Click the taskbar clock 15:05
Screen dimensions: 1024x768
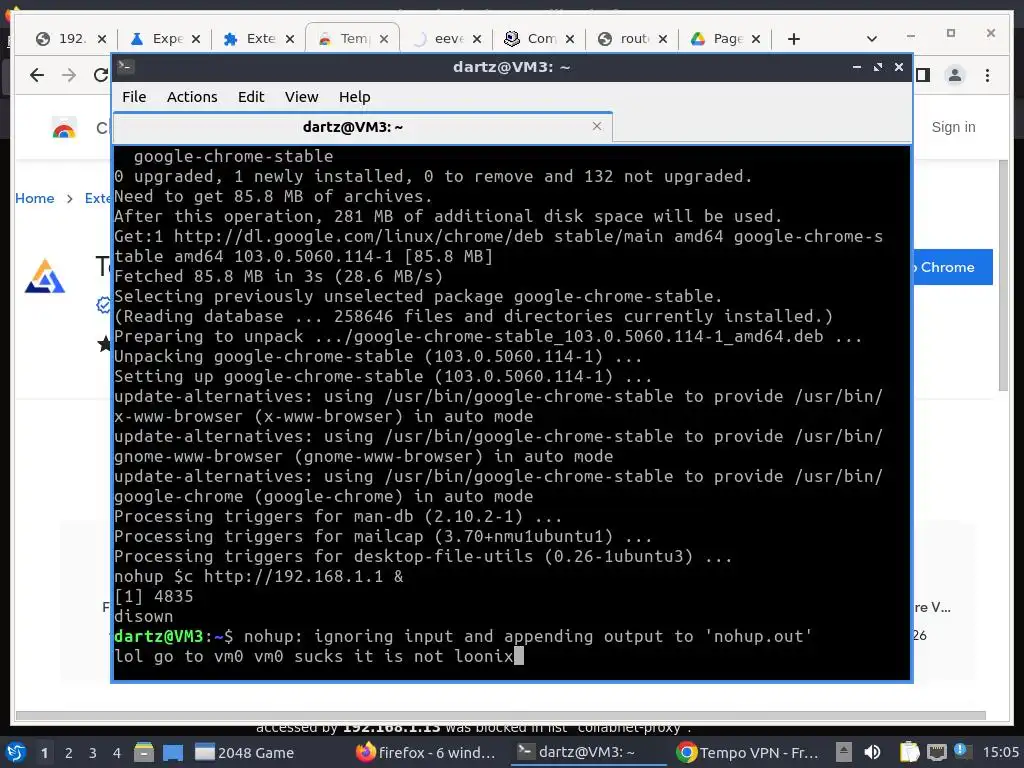[x=1000, y=752]
